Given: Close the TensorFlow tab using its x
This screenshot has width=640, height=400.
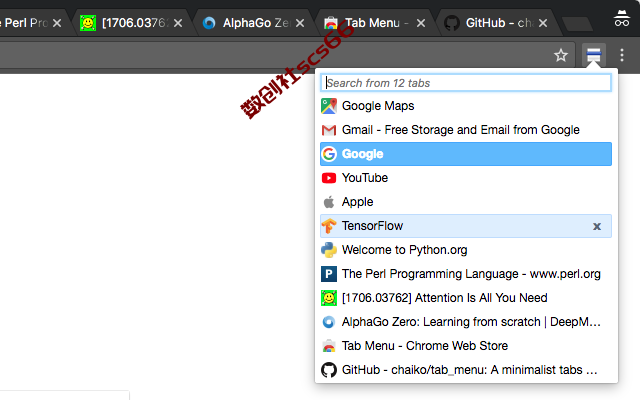Looking at the screenshot, I should pyautogui.click(x=597, y=227).
